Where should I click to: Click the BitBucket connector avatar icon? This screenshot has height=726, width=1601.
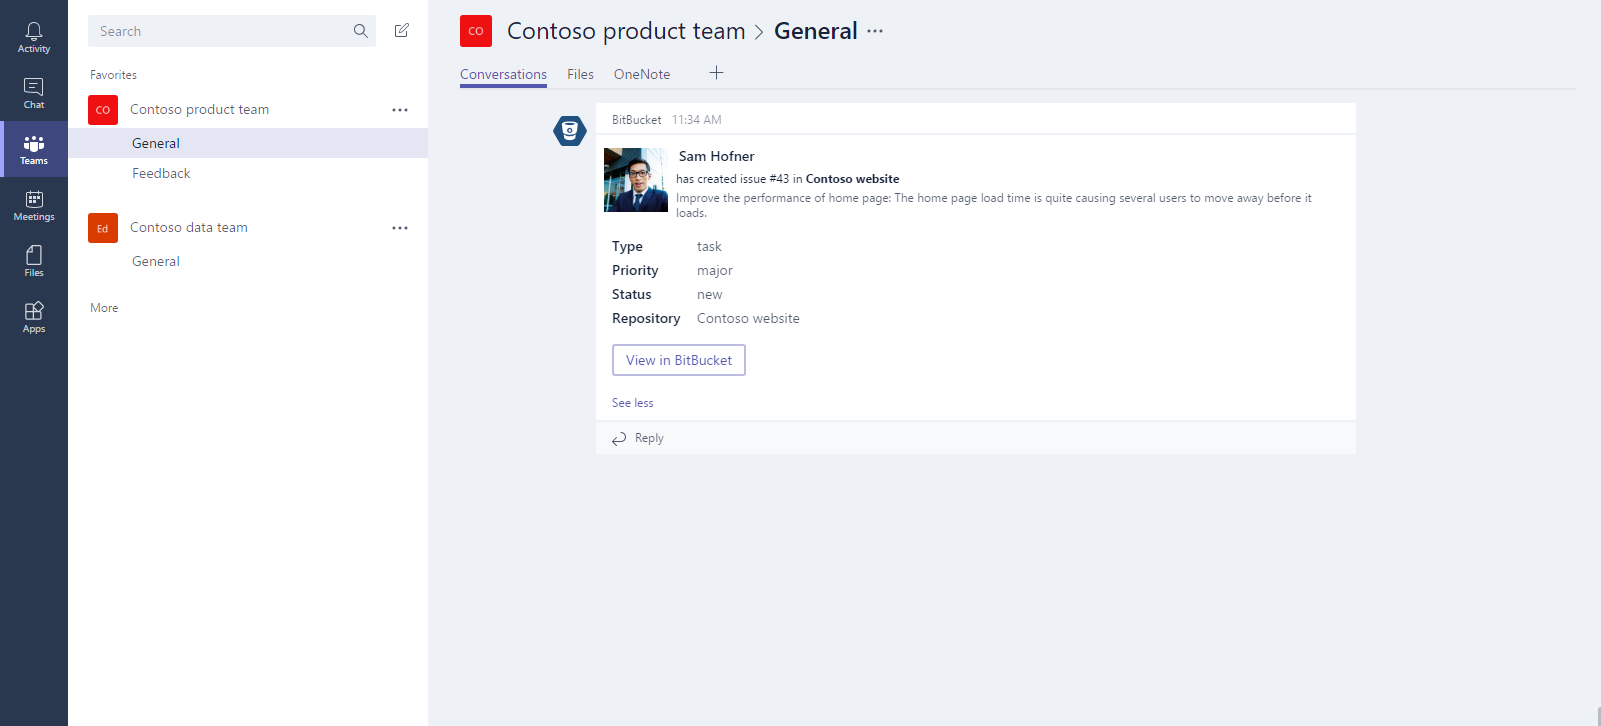[570, 130]
